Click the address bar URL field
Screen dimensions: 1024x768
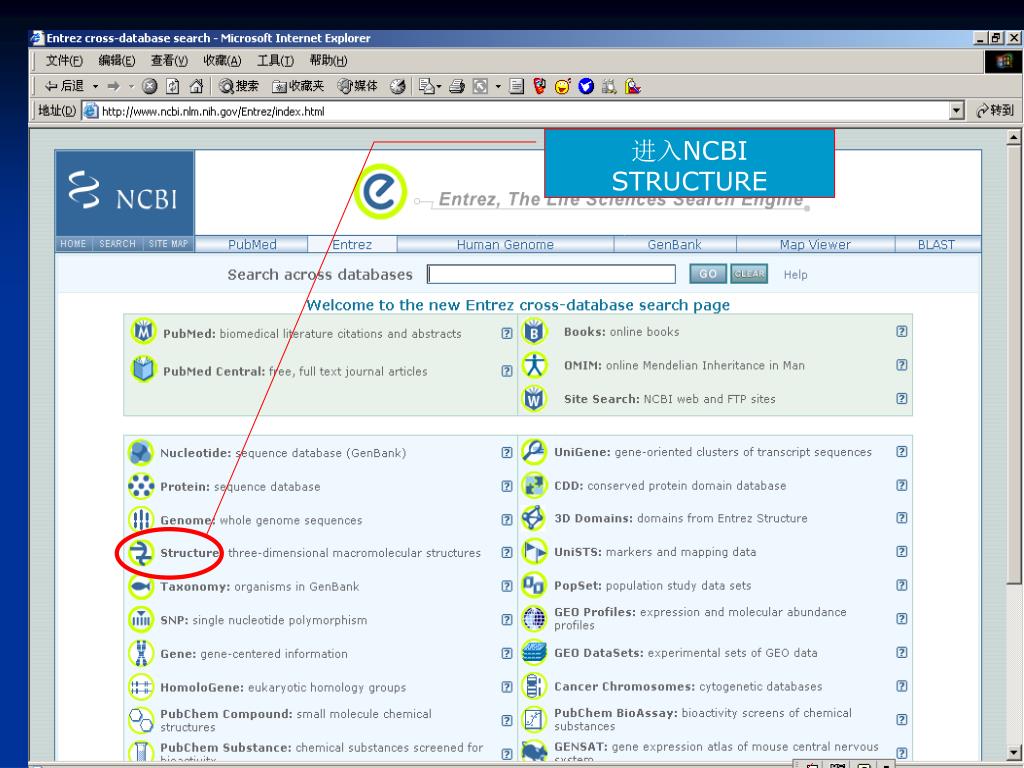click(515, 111)
